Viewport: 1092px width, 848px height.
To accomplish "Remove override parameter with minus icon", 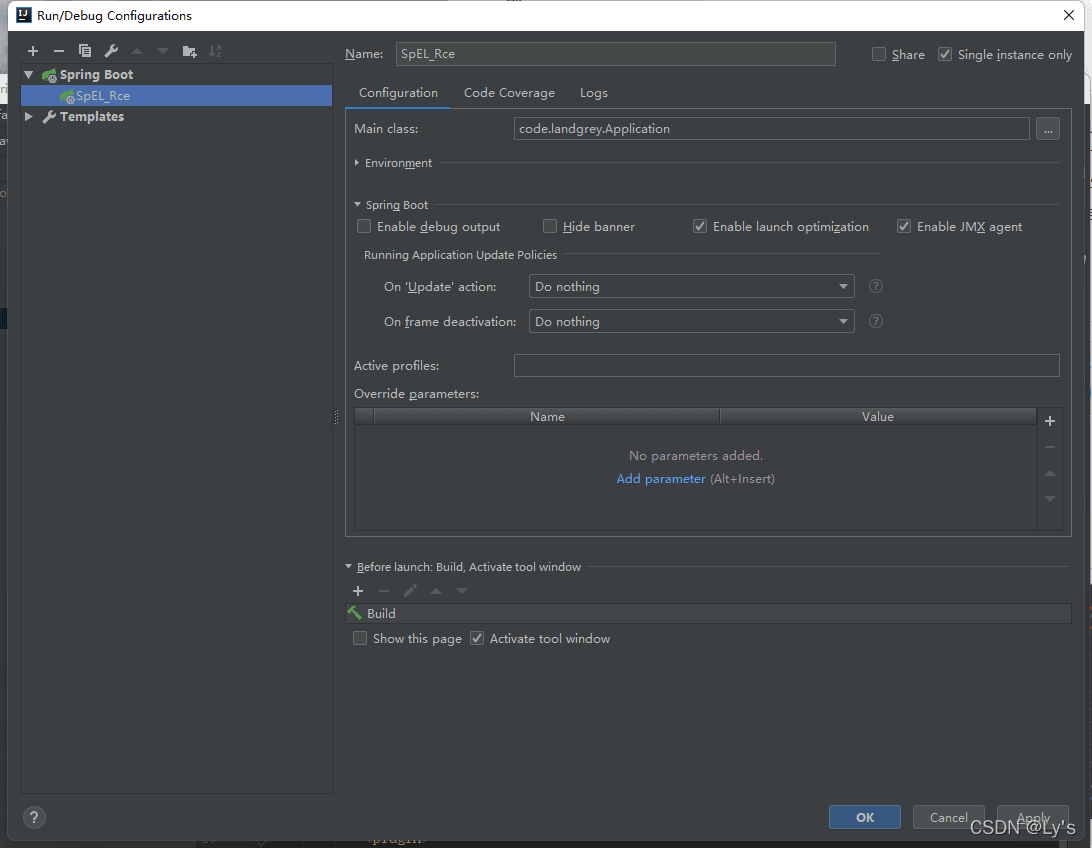I will 1050,447.
